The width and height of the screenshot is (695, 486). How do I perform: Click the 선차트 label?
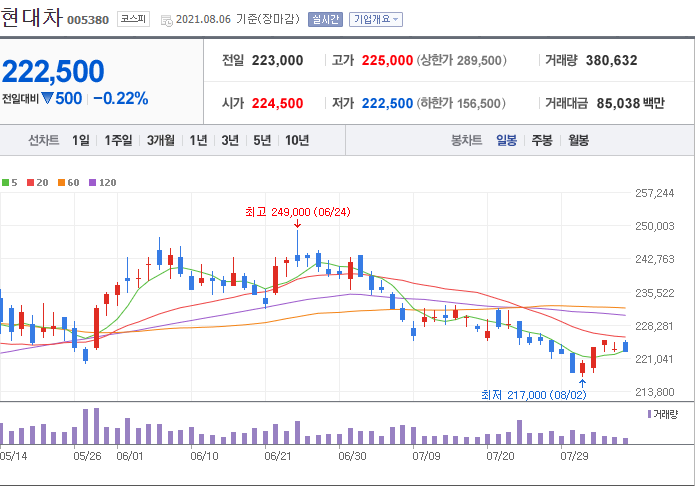pos(43,141)
